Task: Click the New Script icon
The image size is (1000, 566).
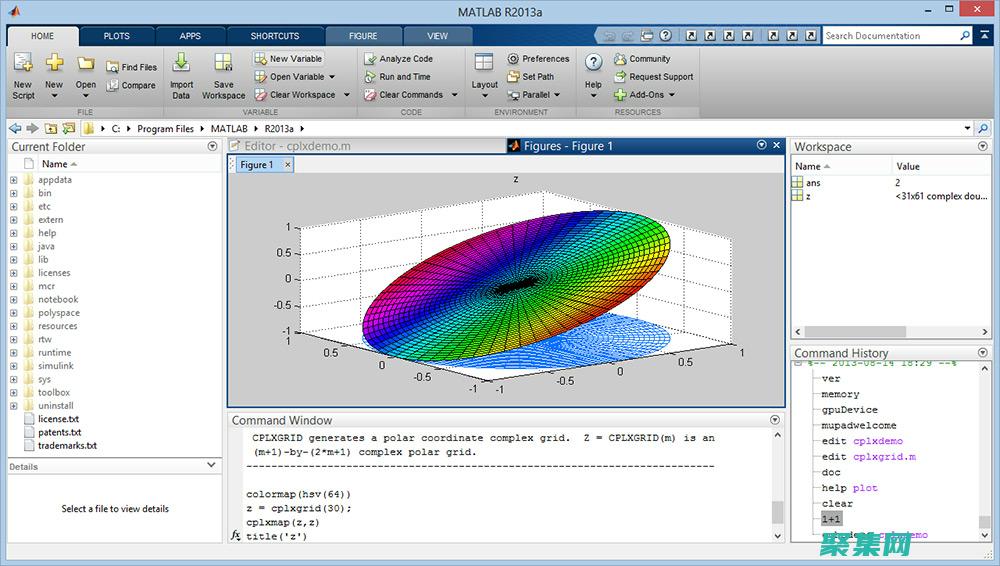Action: (22, 64)
